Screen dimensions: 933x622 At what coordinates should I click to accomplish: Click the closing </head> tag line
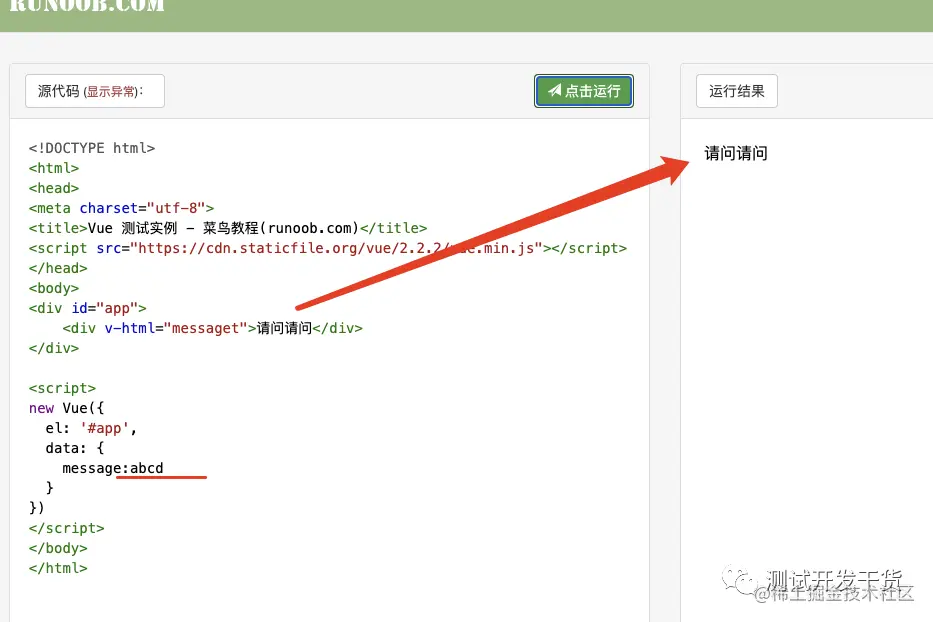[58, 268]
